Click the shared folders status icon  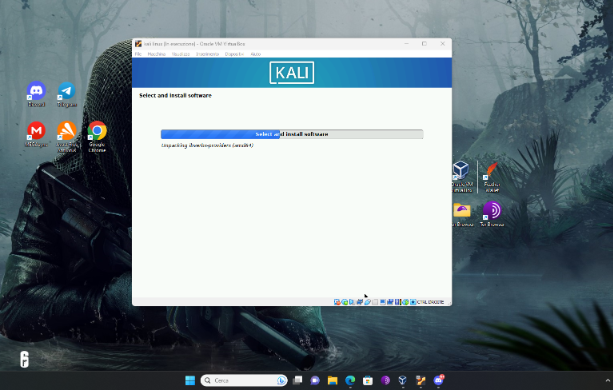click(375, 302)
